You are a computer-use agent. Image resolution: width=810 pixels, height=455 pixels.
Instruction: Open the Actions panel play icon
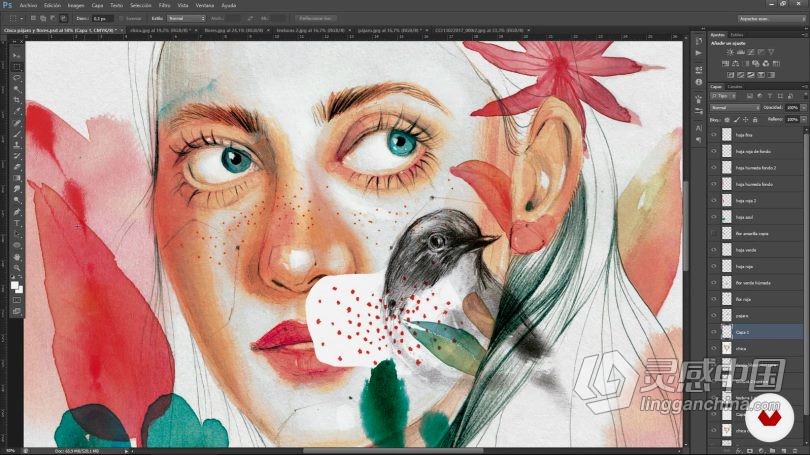pyautogui.click(x=698, y=53)
